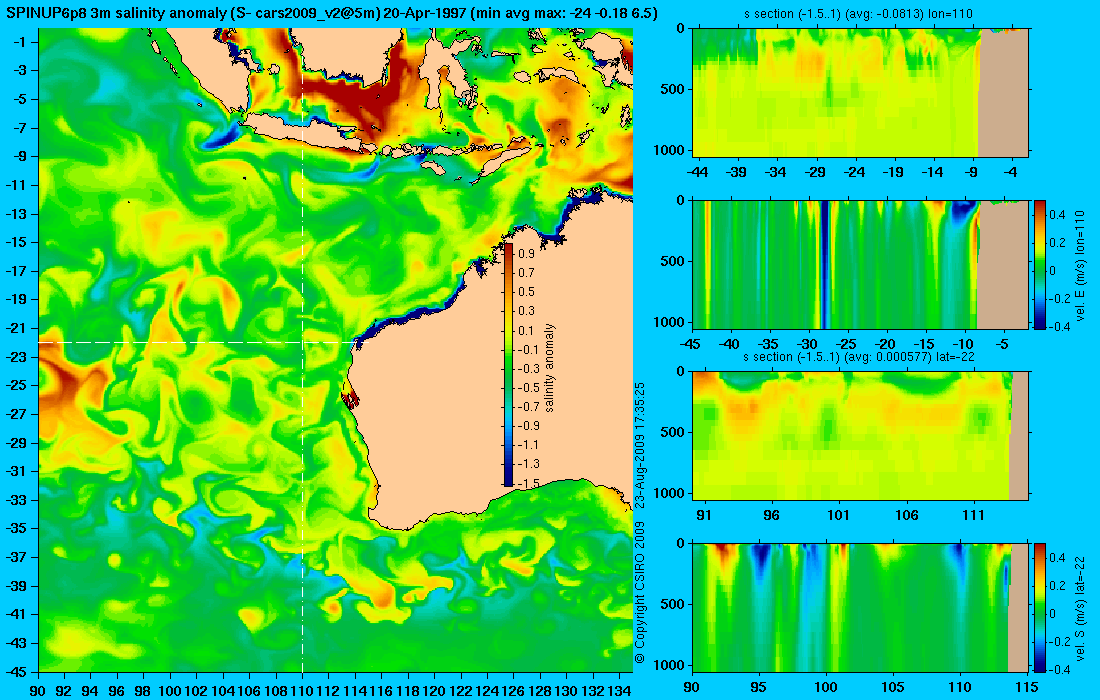Click the "95" tick under southward velocity section
The height and width of the screenshot is (700, 1100).
click(758, 687)
